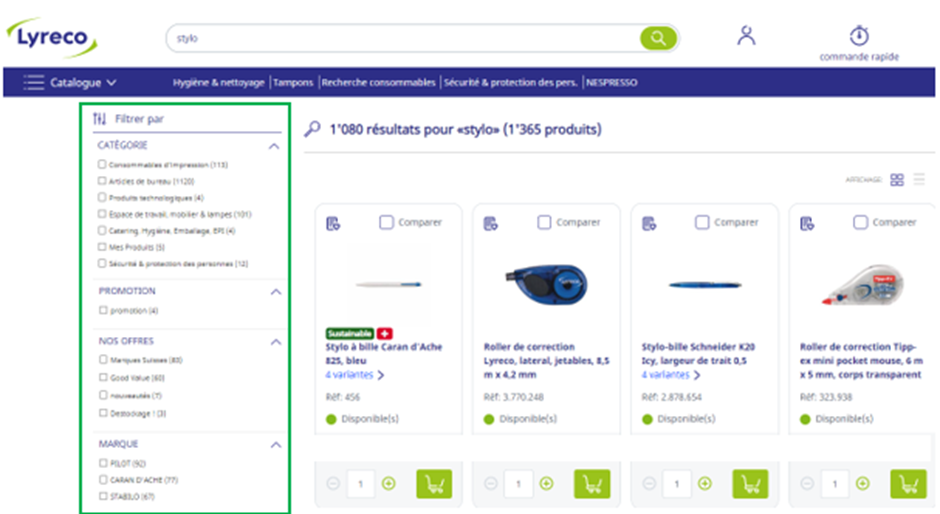940x514 pixels.
Task: Open Roller de correction Lyreco product
Action: click(x=546, y=360)
